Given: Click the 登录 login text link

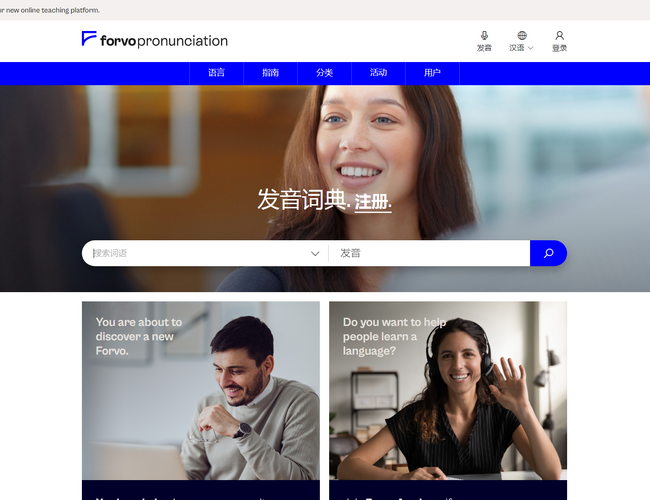Looking at the screenshot, I should click(x=559, y=48).
